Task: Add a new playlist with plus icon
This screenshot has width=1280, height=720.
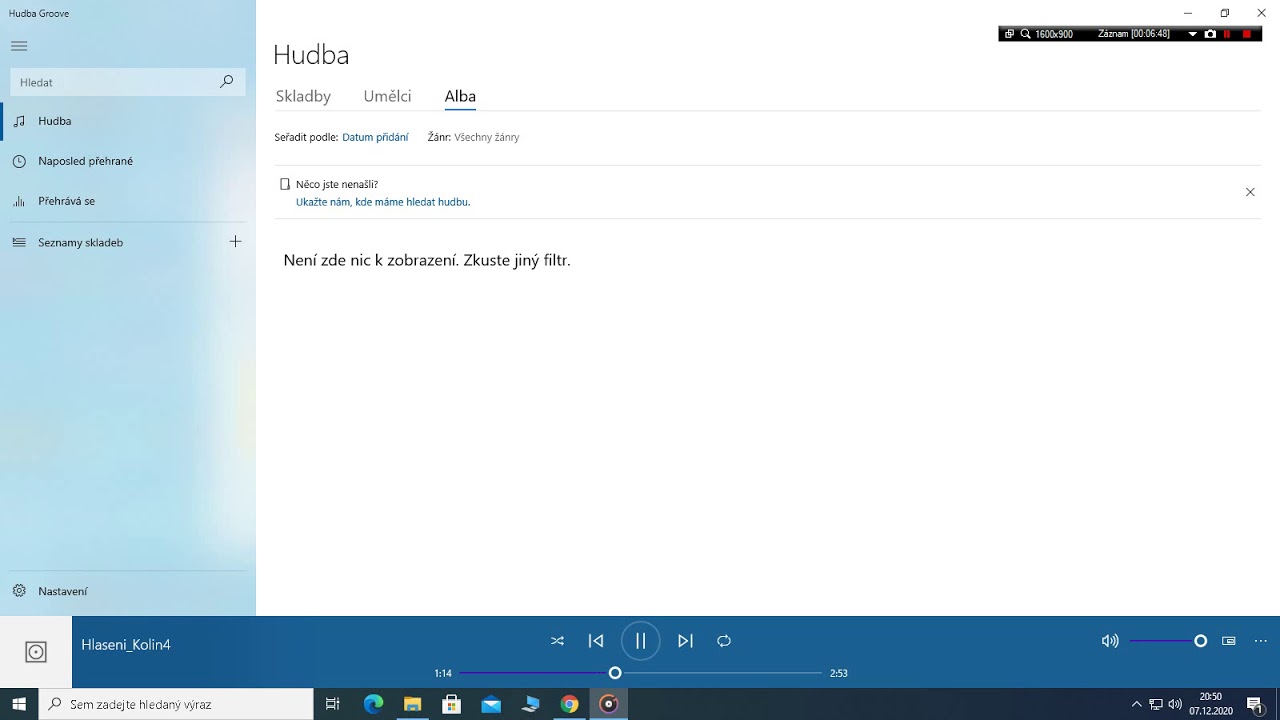Action: 236,242
